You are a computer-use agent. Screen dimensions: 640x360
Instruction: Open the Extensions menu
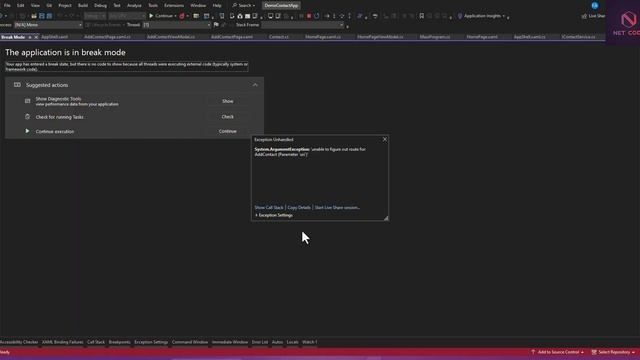click(x=174, y=6)
